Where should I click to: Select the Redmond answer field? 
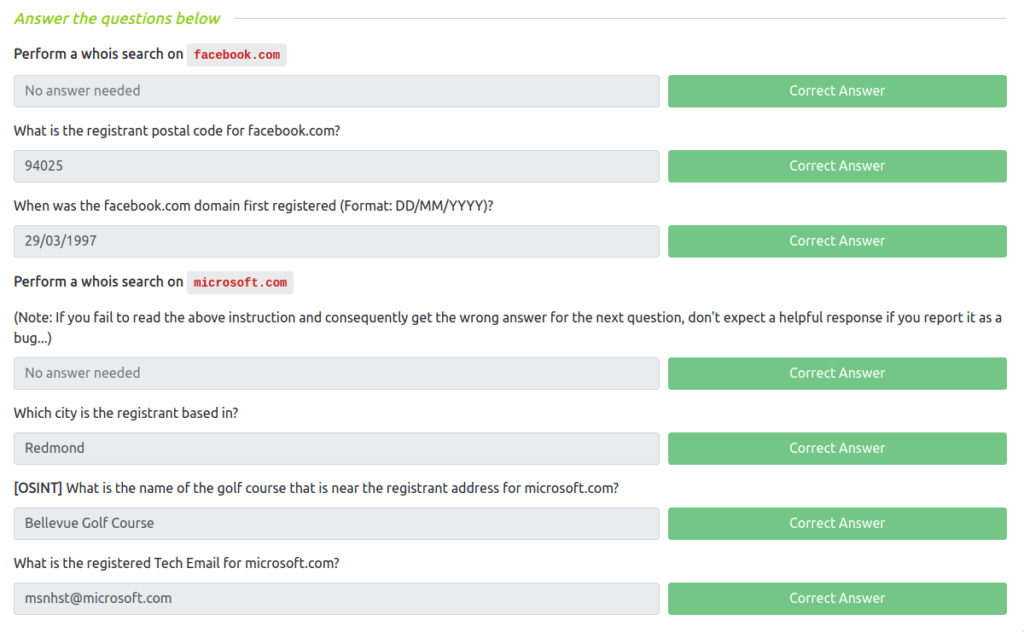(x=336, y=448)
